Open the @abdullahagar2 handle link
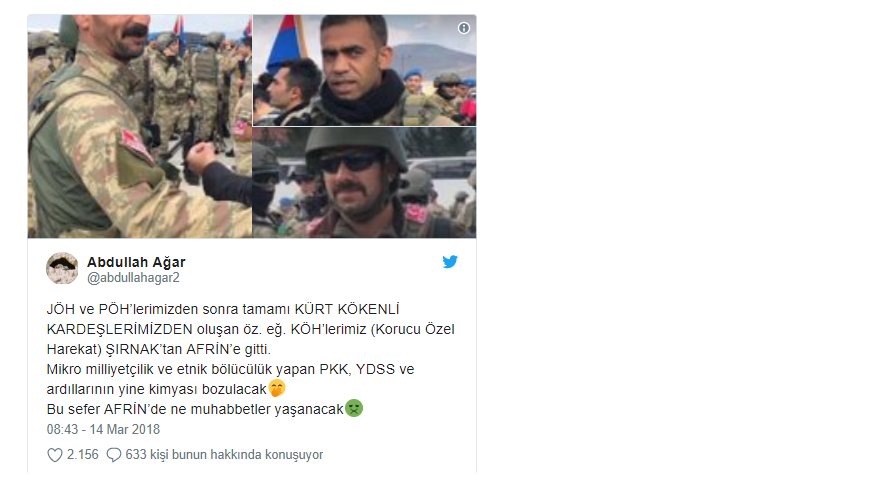880x482 pixels. 133,278
